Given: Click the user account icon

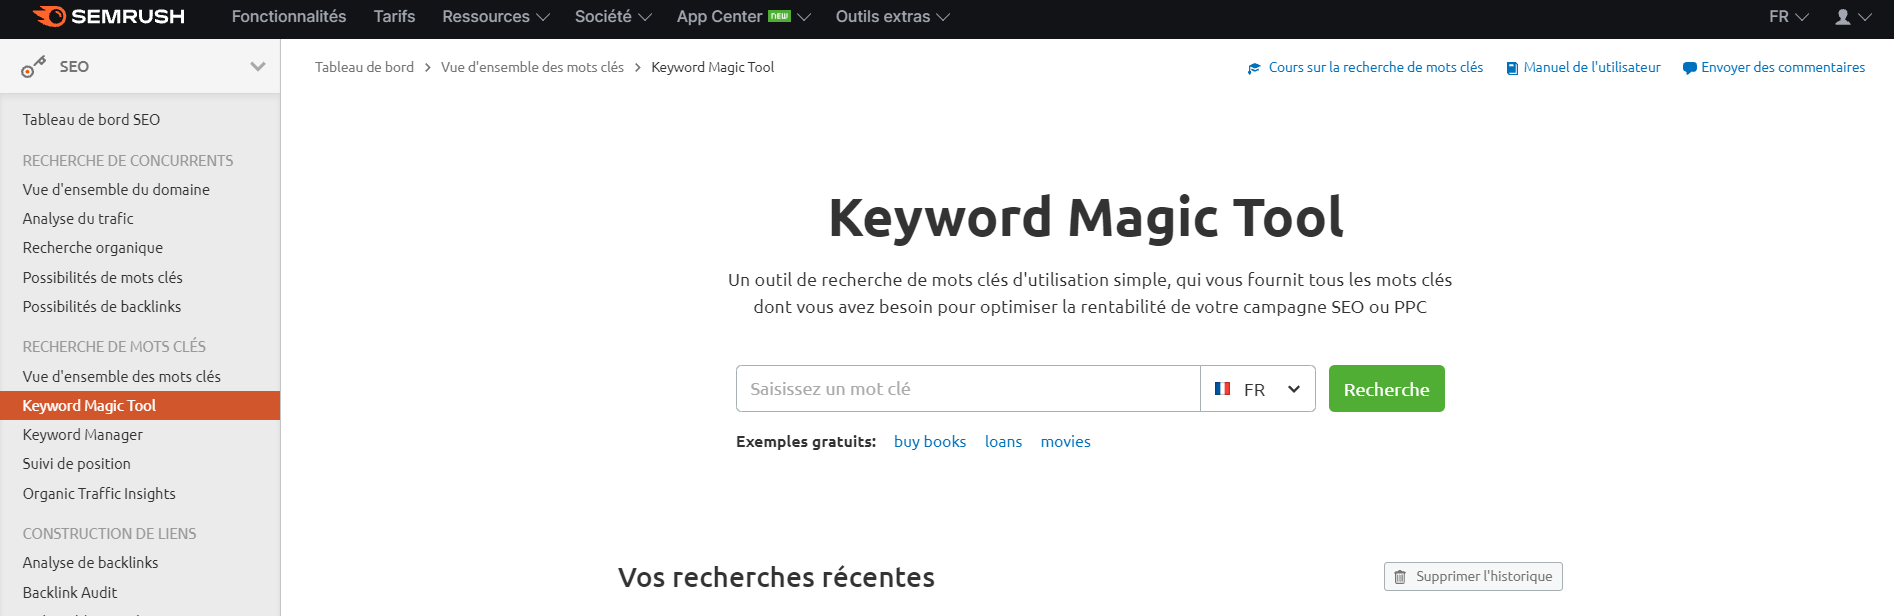Looking at the screenshot, I should (1843, 17).
